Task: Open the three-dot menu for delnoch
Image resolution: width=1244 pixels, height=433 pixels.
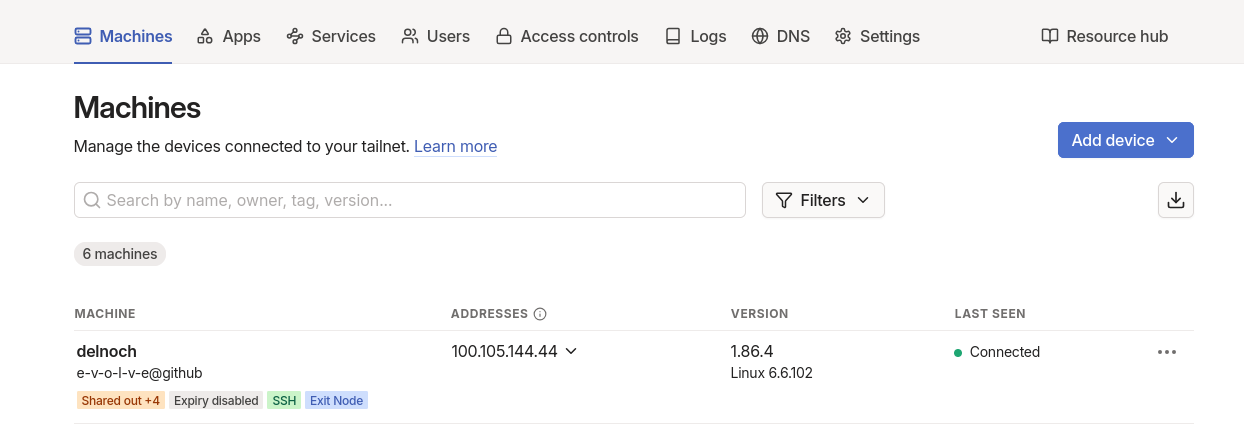Action: pyautogui.click(x=1166, y=352)
